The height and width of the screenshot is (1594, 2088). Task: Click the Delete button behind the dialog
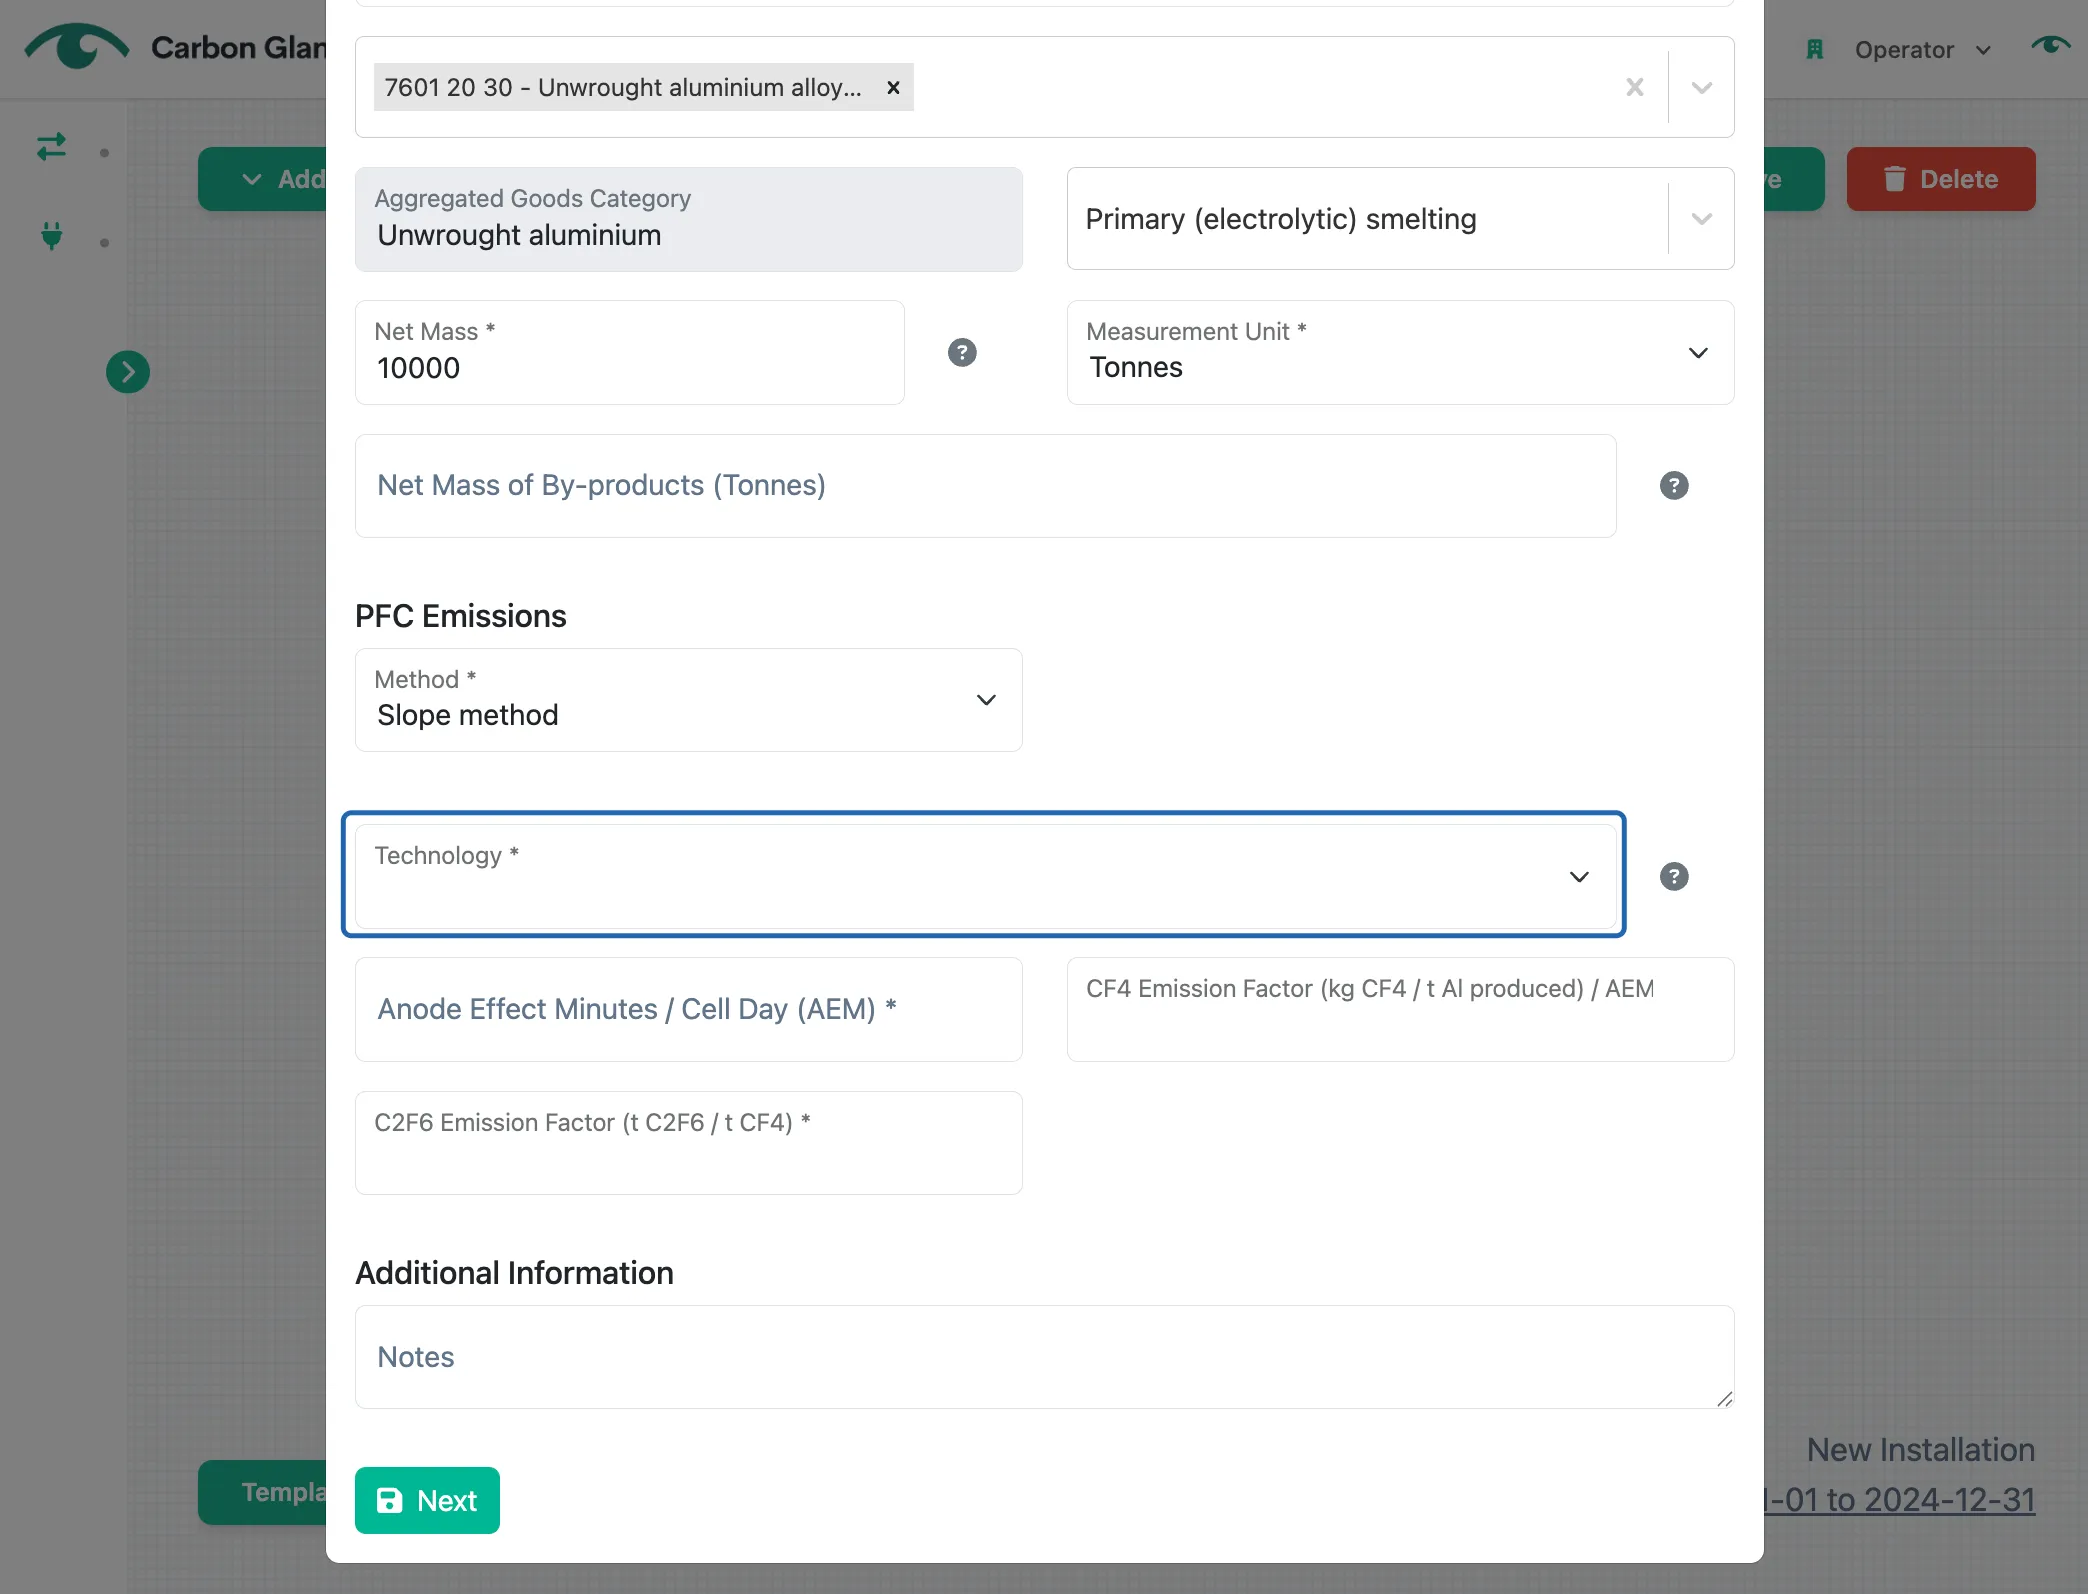[1940, 179]
